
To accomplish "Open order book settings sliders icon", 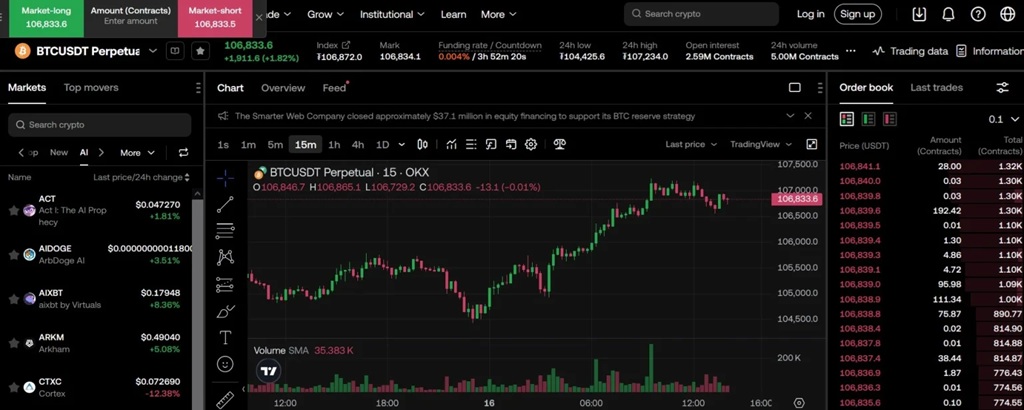I will pyautogui.click(x=1002, y=87).
